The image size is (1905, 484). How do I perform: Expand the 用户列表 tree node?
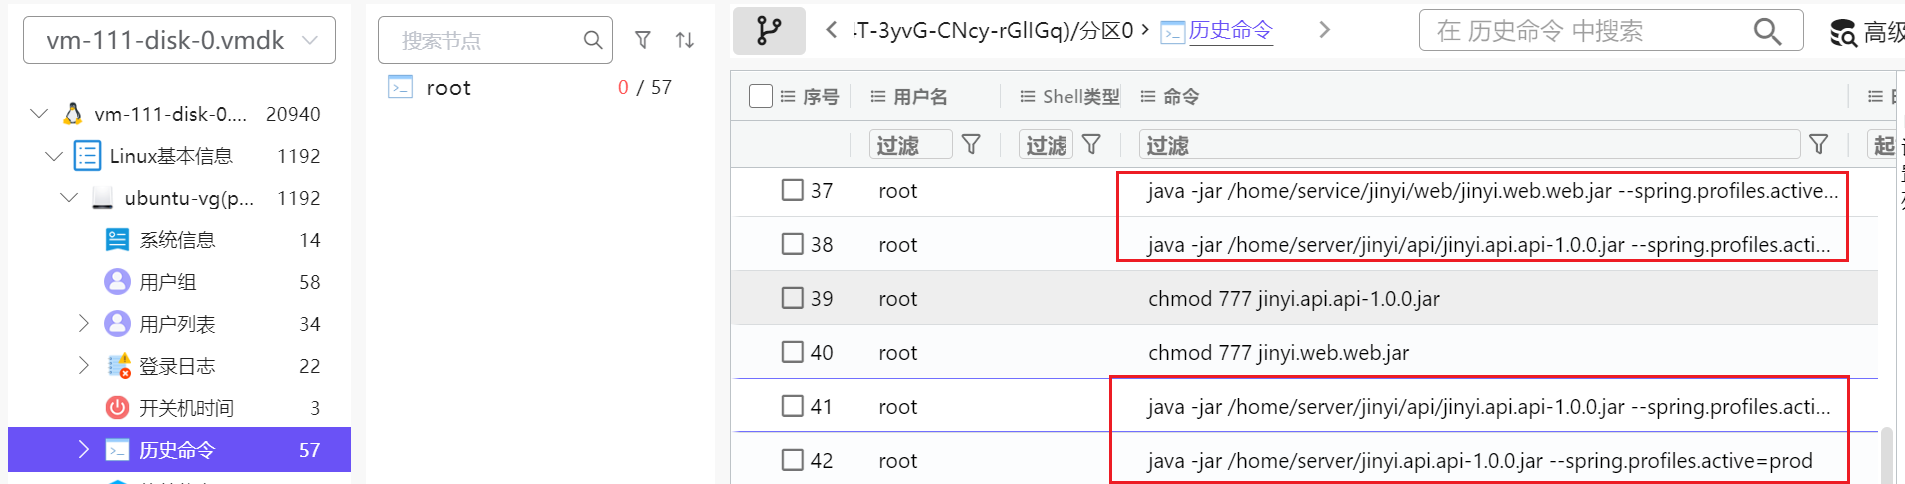pyautogui.click(x=84, y=323)
